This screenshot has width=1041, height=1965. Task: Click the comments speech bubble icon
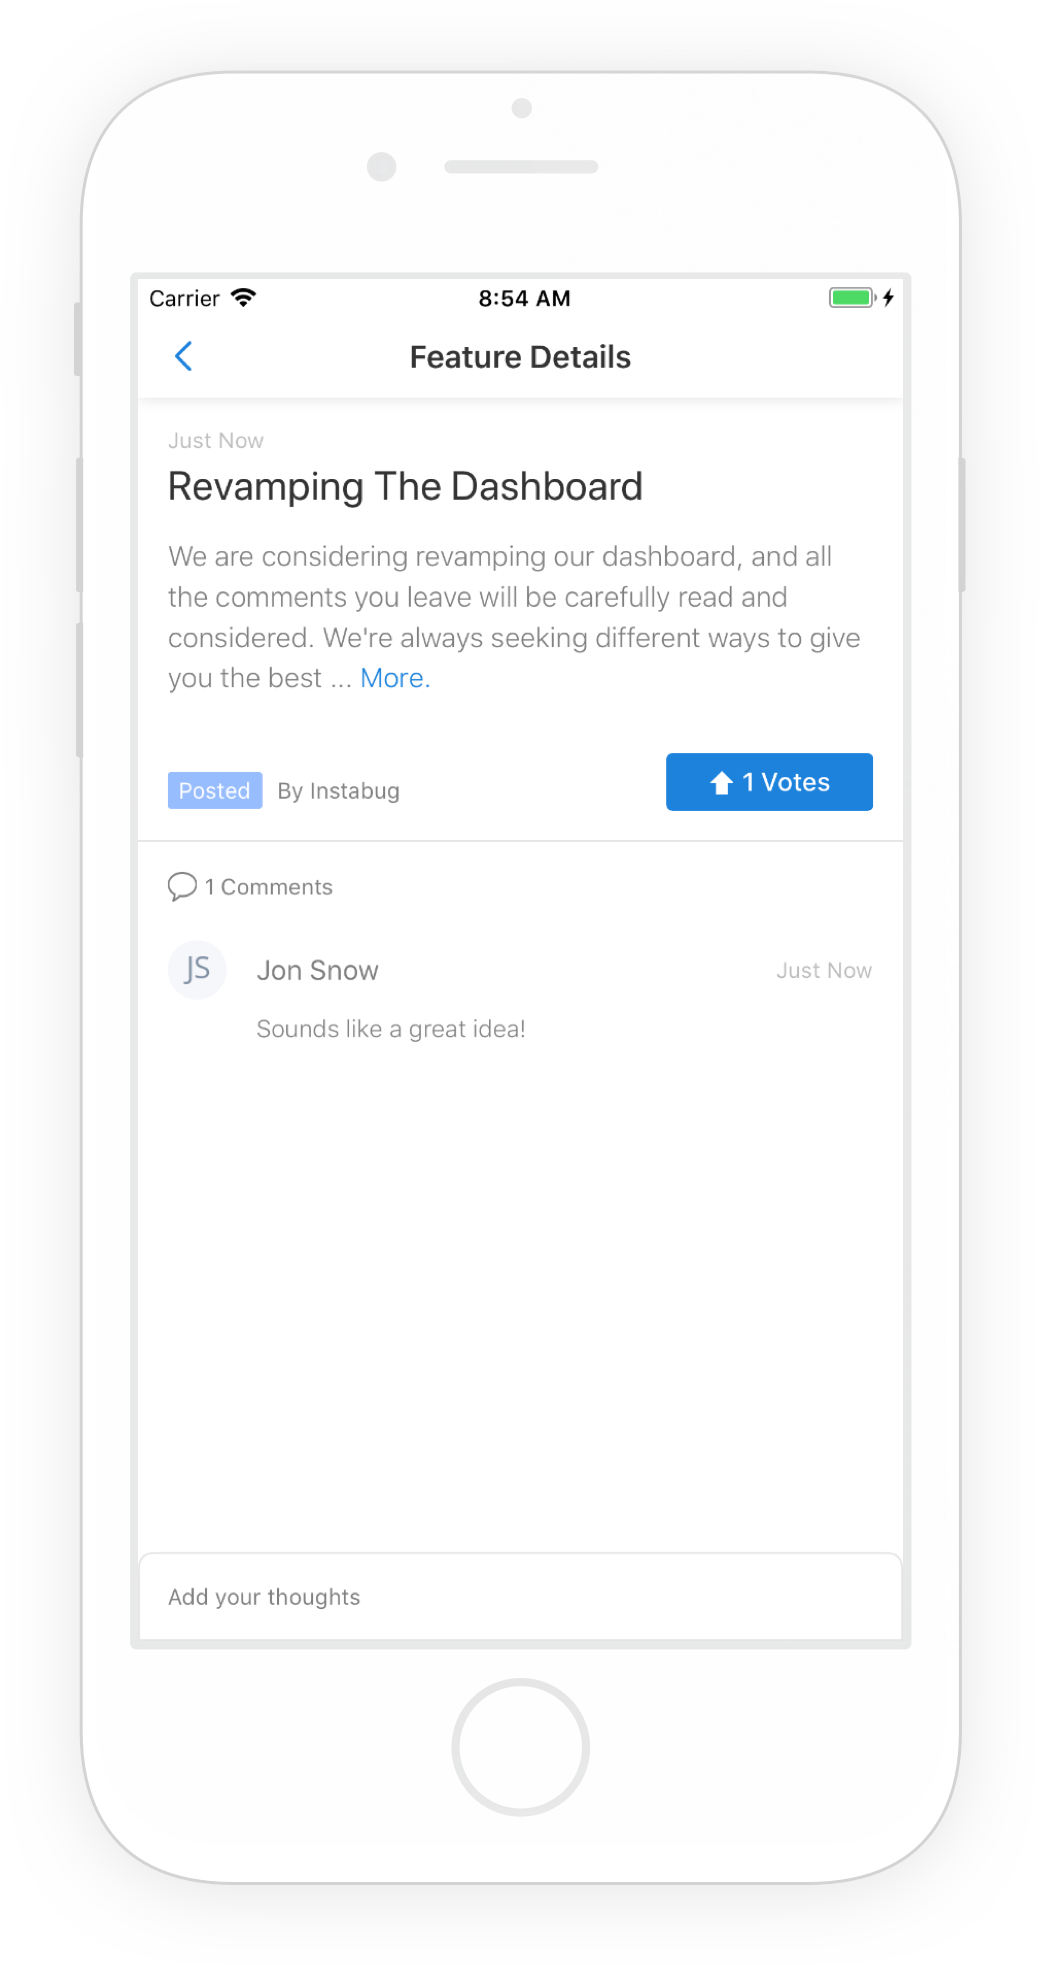coord(182,887)
